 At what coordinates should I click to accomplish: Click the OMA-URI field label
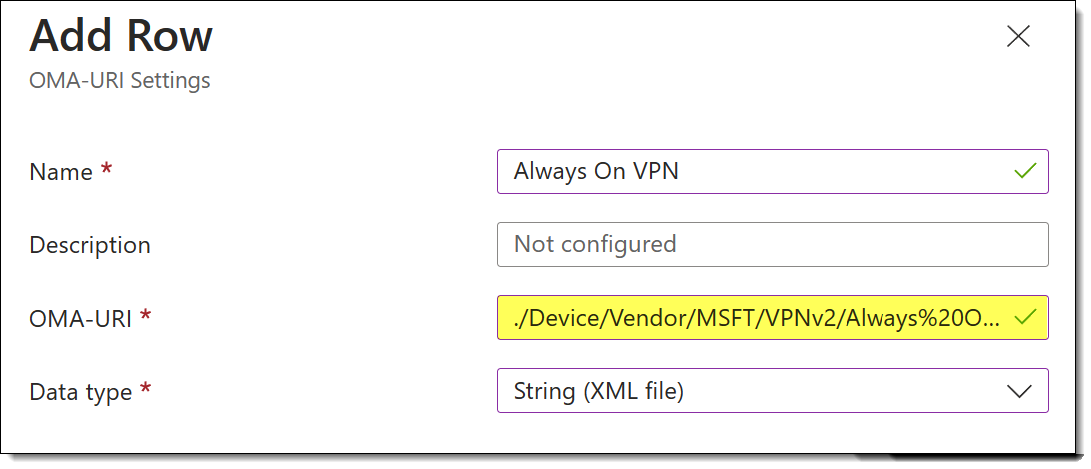(x=79, y=318)
